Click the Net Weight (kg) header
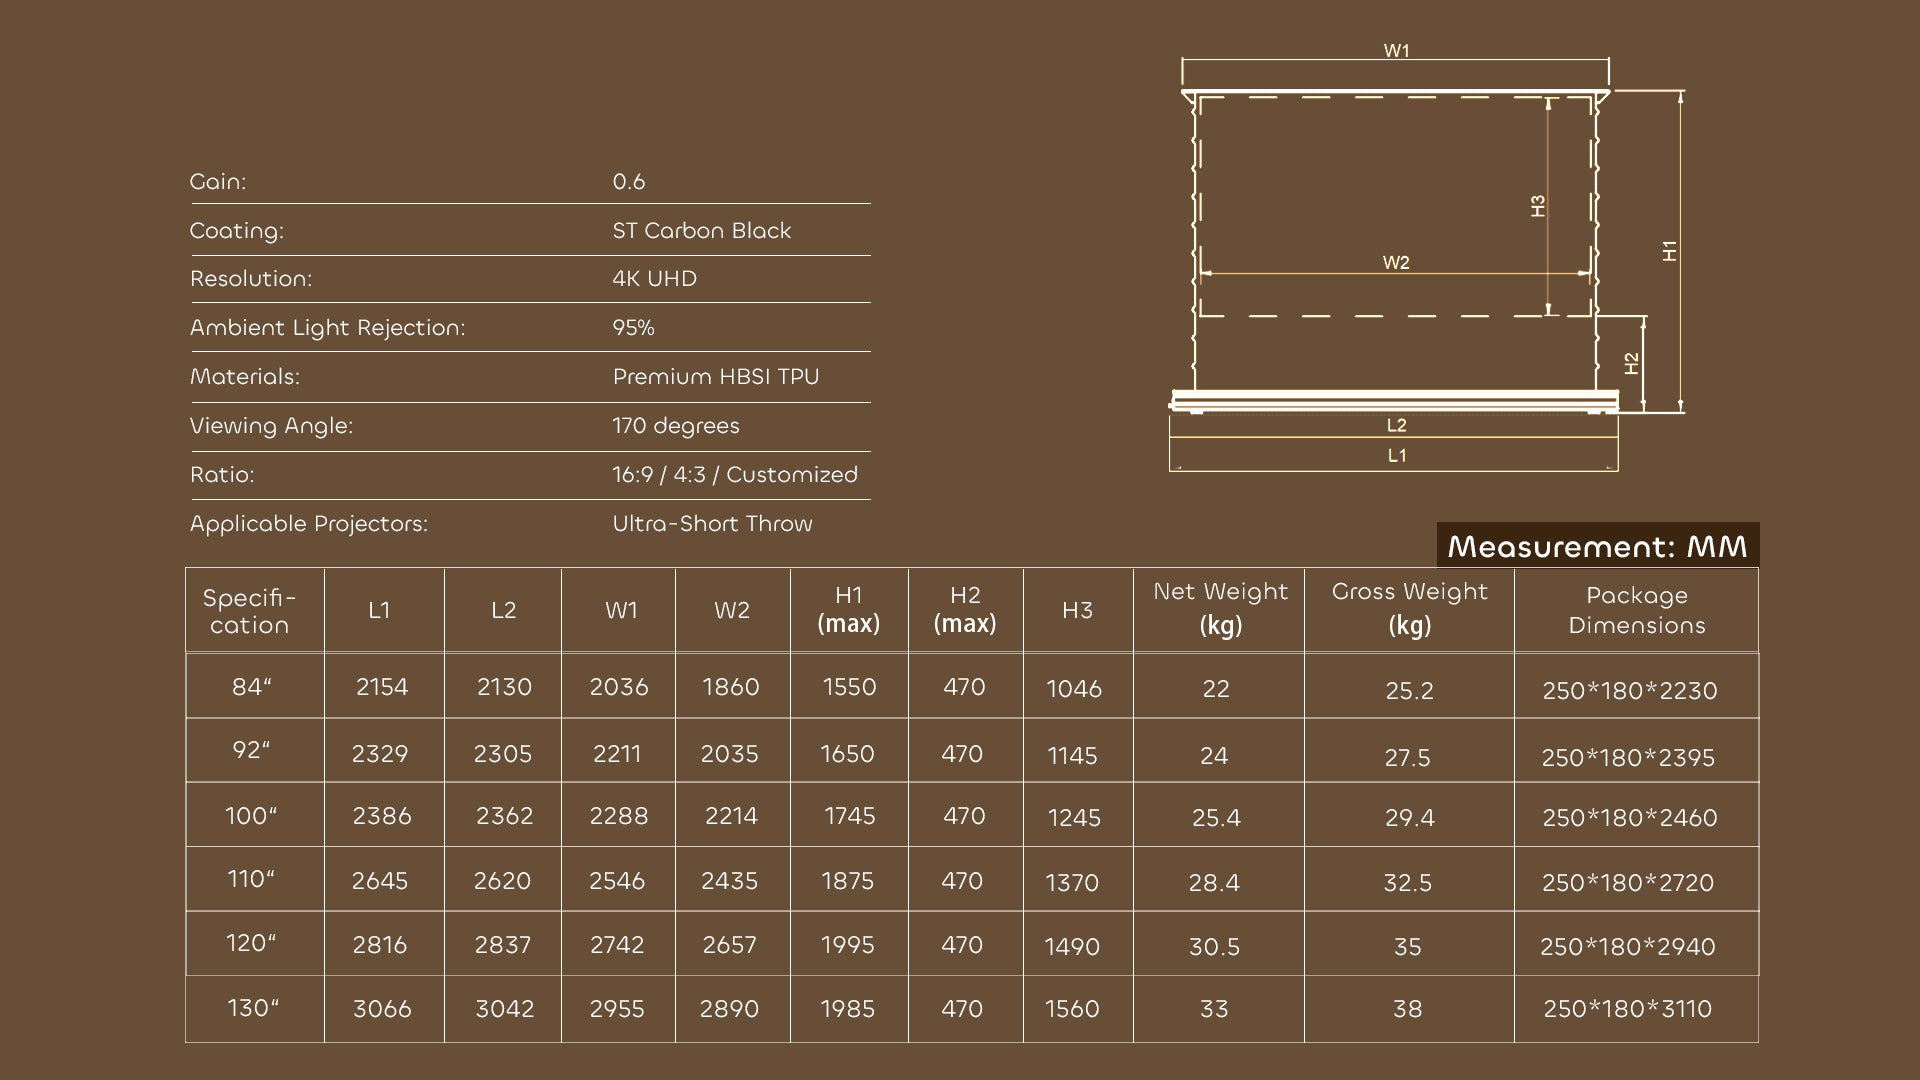The image size is (1920, 1080). [1220, 608]
